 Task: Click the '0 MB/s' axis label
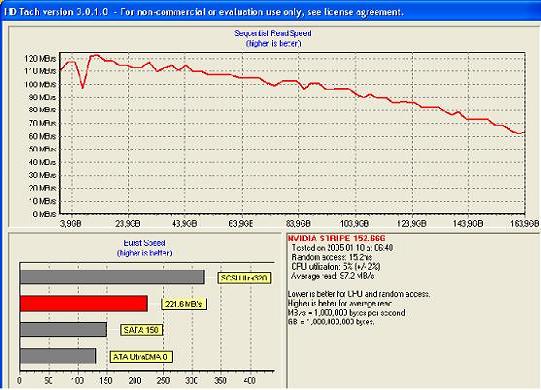44,214
